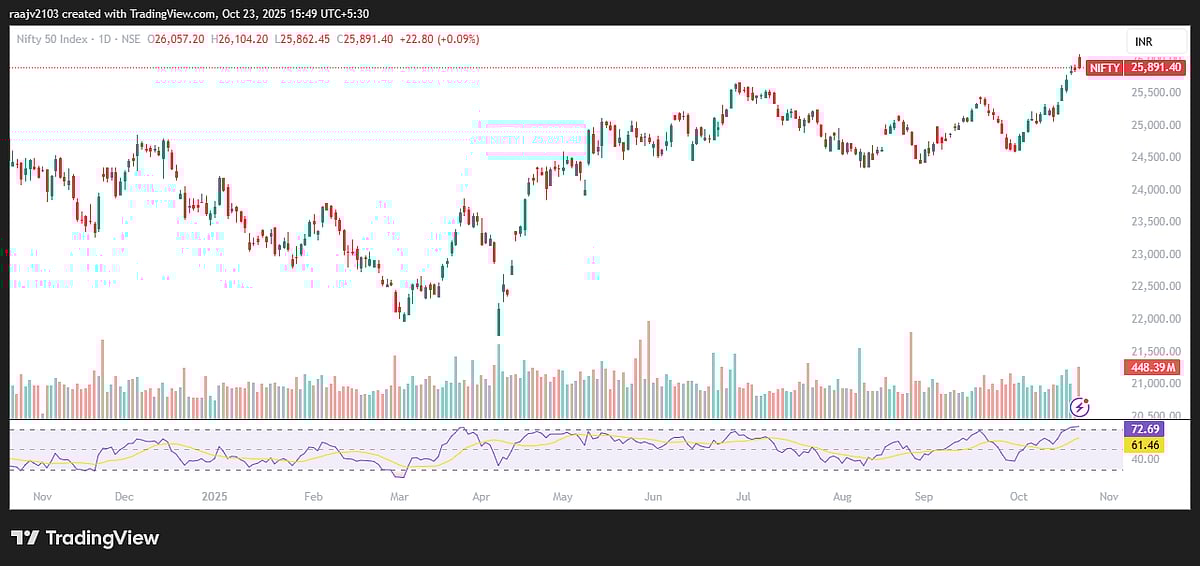Click the open value O26,057.20 in header
Viewport: 1200px width, 566px height.
coord(176,39)
